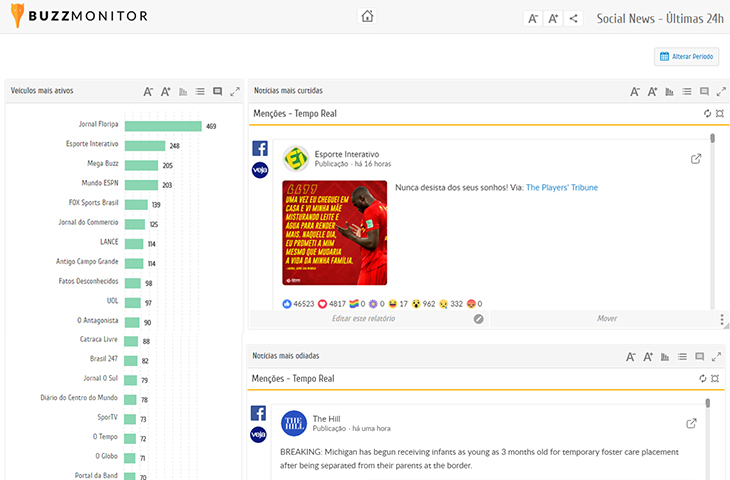Click the share icon in top header
This screenshot has width=730, height=480.
click(x=574, y=18)
